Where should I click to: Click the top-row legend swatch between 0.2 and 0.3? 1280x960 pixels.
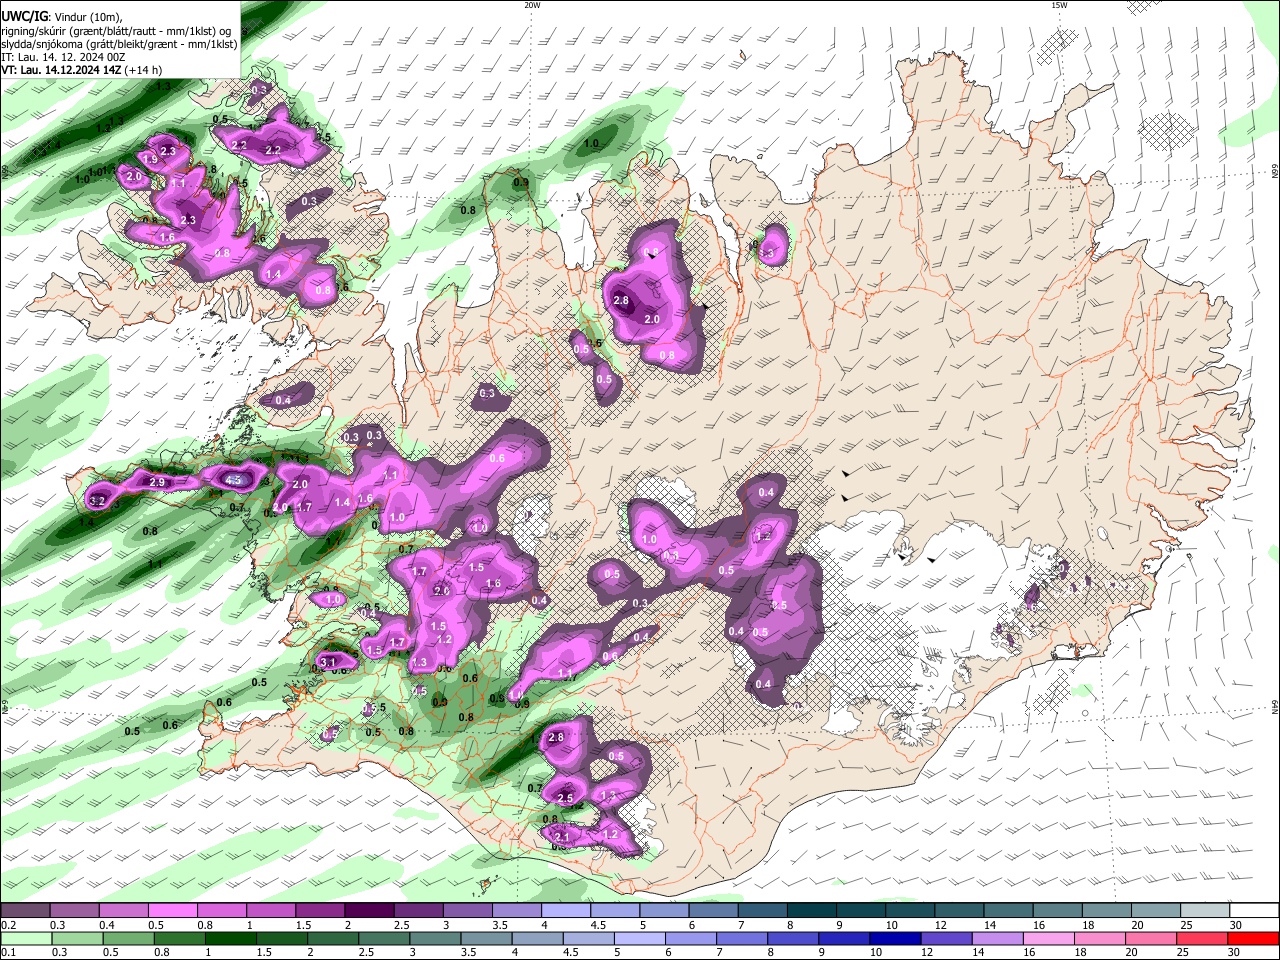point(25,910)
